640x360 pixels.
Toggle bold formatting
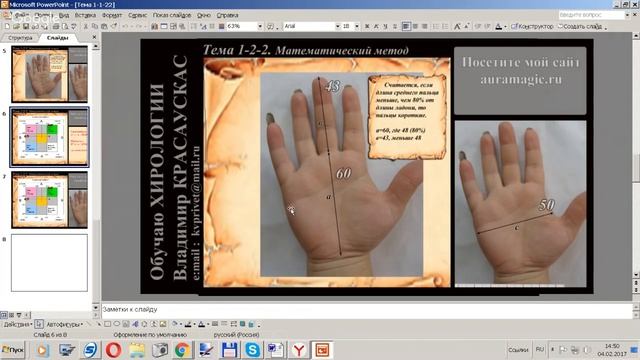click(367, 26)
